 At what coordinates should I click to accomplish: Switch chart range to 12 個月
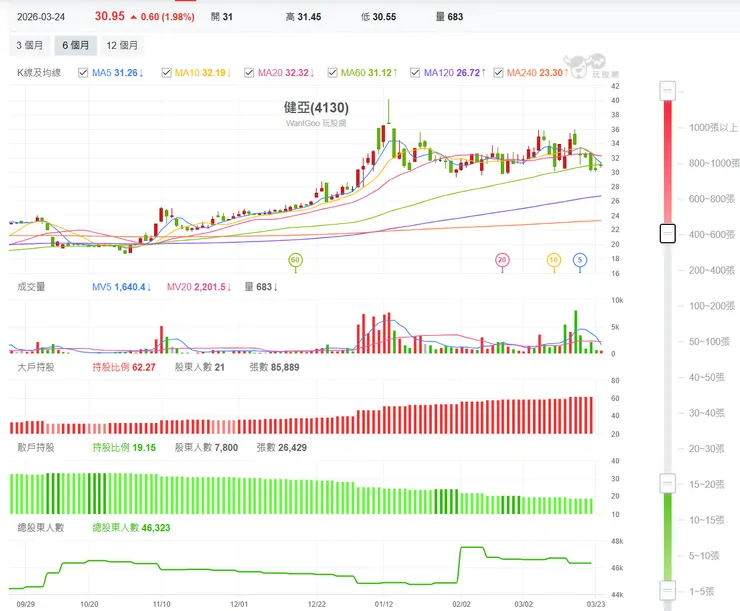tap(122, 45)
